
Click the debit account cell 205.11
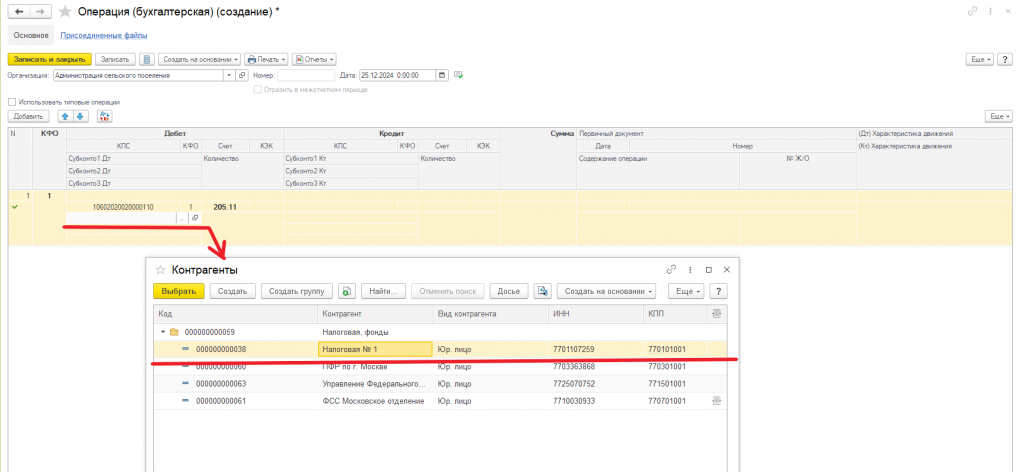pos(225,207)
